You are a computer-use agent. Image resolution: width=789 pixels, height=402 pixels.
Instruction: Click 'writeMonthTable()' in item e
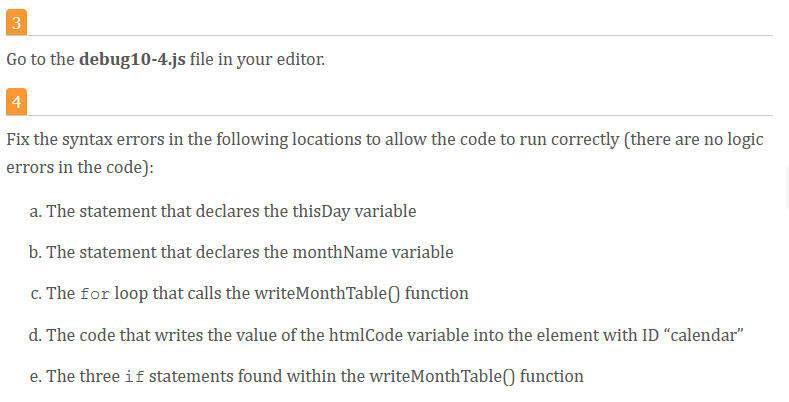click(x=442, y=376)
